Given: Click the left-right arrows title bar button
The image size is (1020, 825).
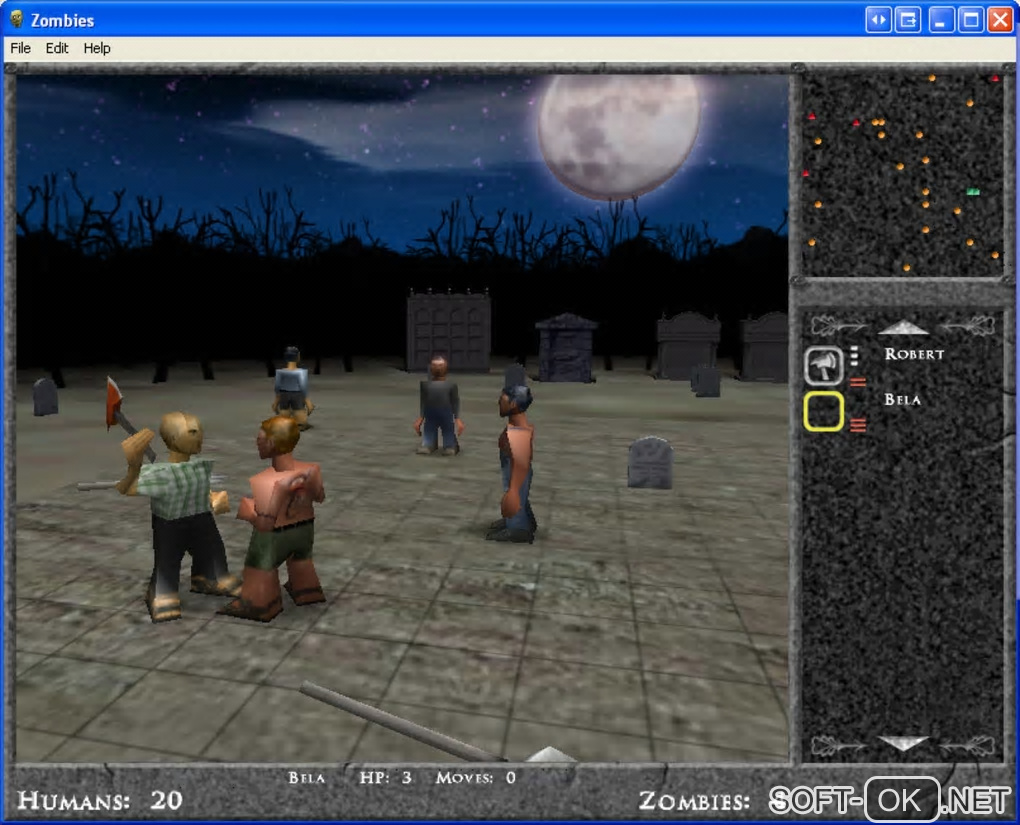Looking at the screenshot, I should pos(878,20).
